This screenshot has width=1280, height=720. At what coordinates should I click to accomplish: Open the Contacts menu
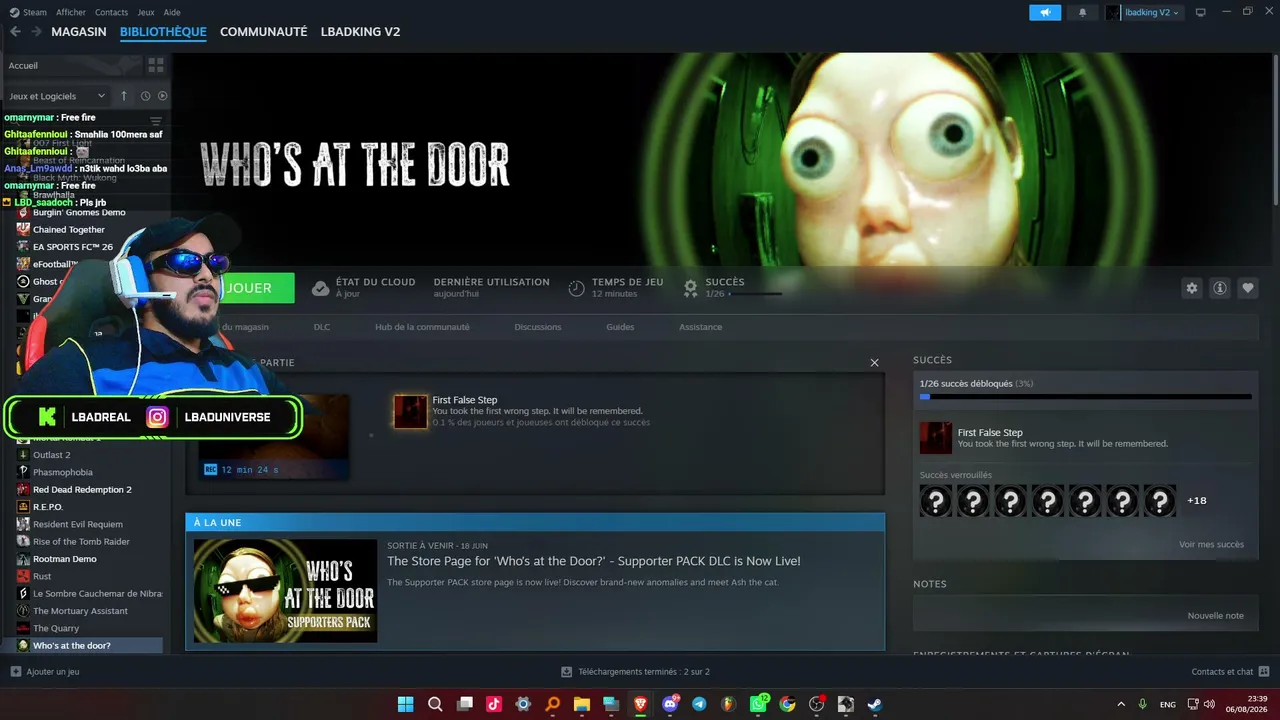(111, 12)
